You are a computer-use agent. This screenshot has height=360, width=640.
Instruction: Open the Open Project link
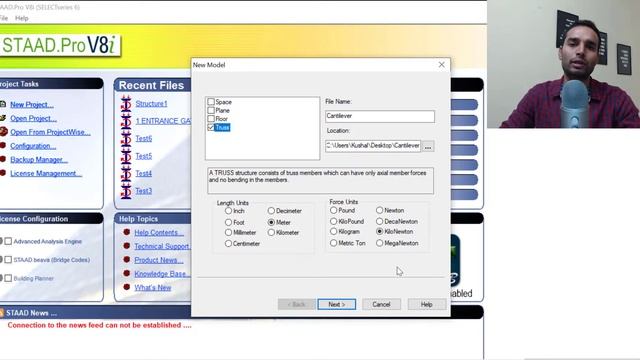tap(33, 118)
